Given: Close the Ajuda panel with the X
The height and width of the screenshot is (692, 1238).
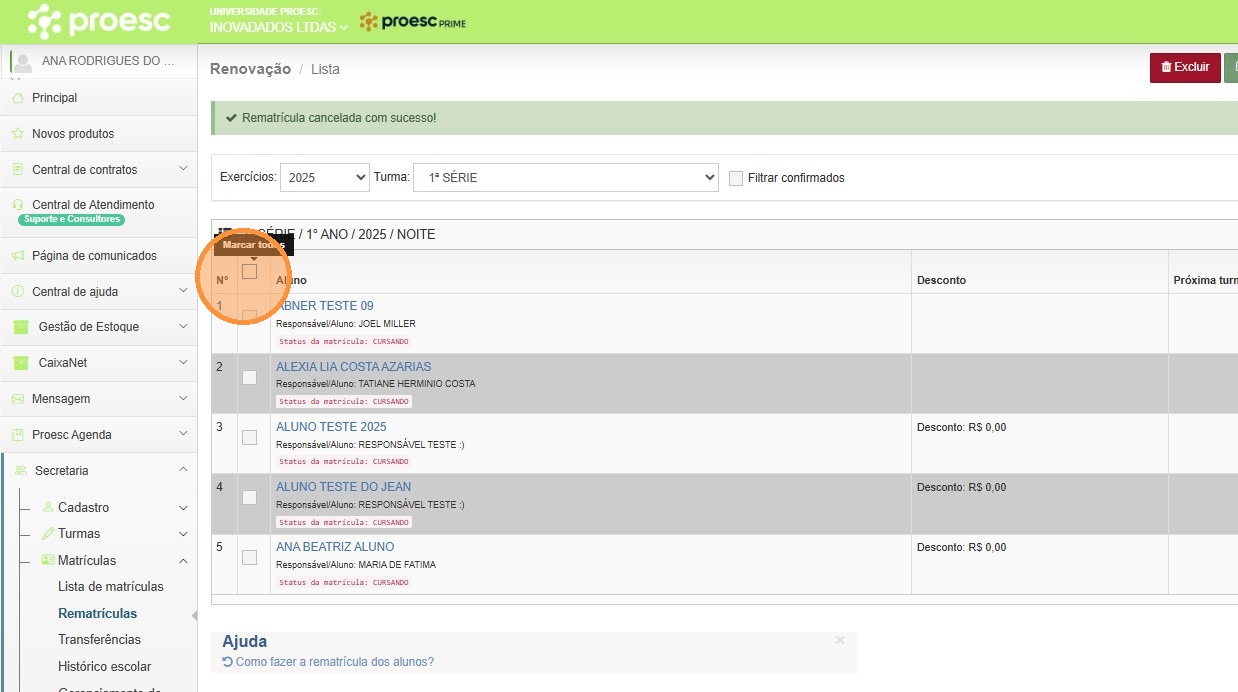Looking at the screenshot, I should pyautogui.click(x=840, y=640).
